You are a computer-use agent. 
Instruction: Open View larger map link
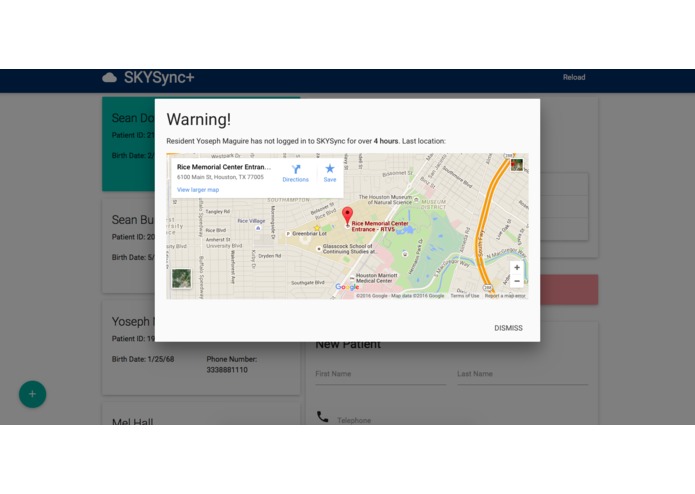point(198,190)
